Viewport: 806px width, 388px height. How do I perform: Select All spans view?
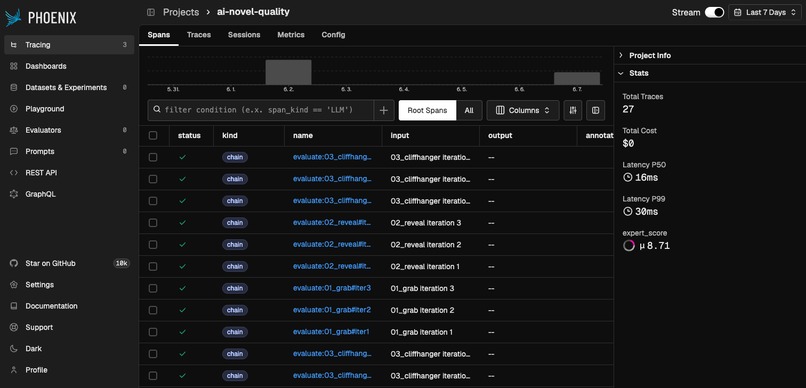tap(469, 110)
